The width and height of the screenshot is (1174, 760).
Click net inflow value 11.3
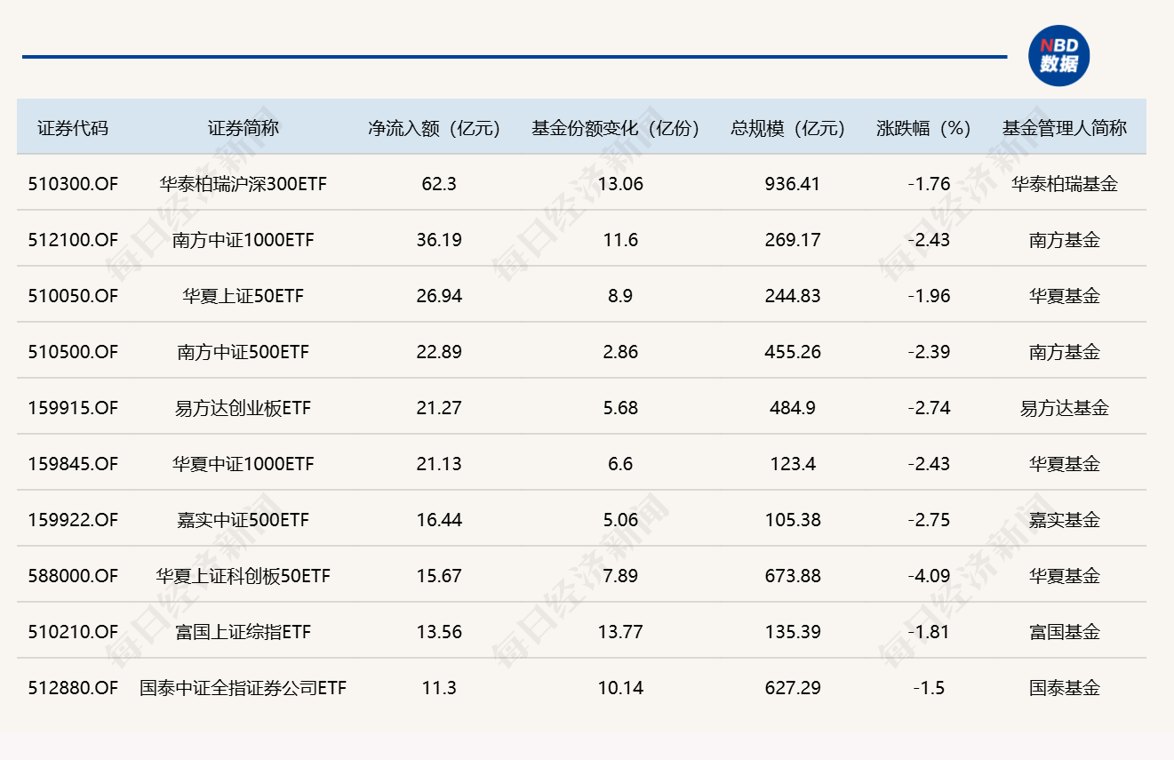[x=439, y=687]
